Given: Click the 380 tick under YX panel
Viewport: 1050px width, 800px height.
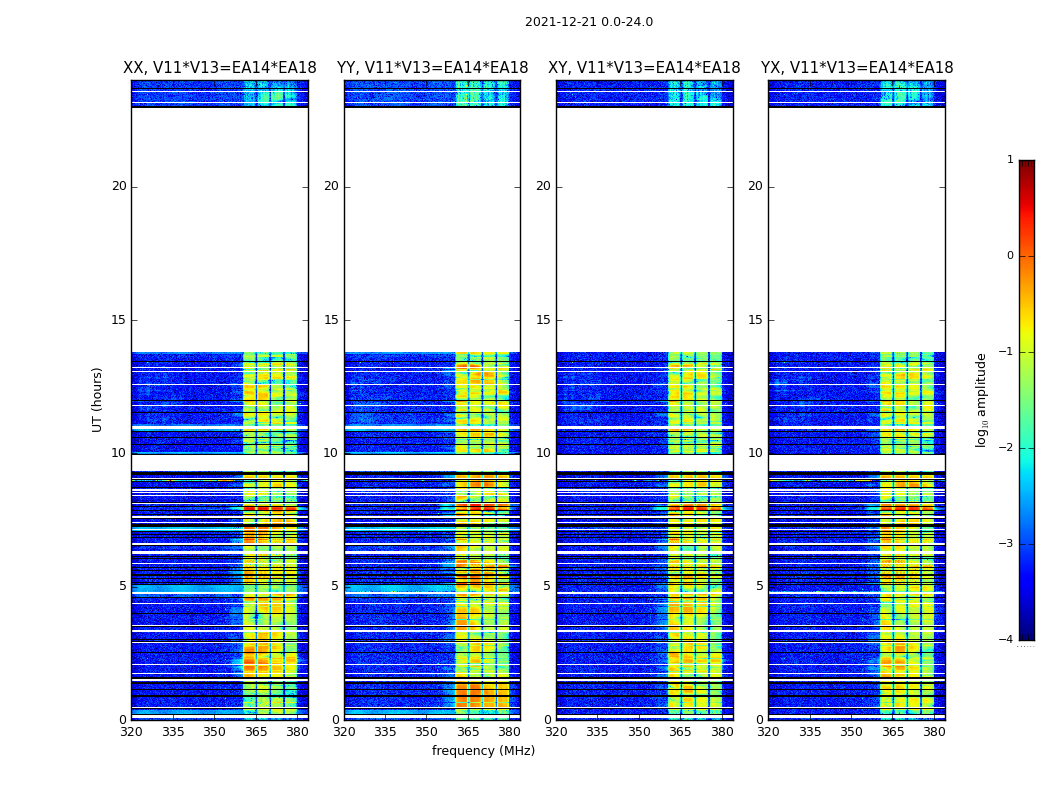Looking at the screenshot, I should click(x=934, y=731).
